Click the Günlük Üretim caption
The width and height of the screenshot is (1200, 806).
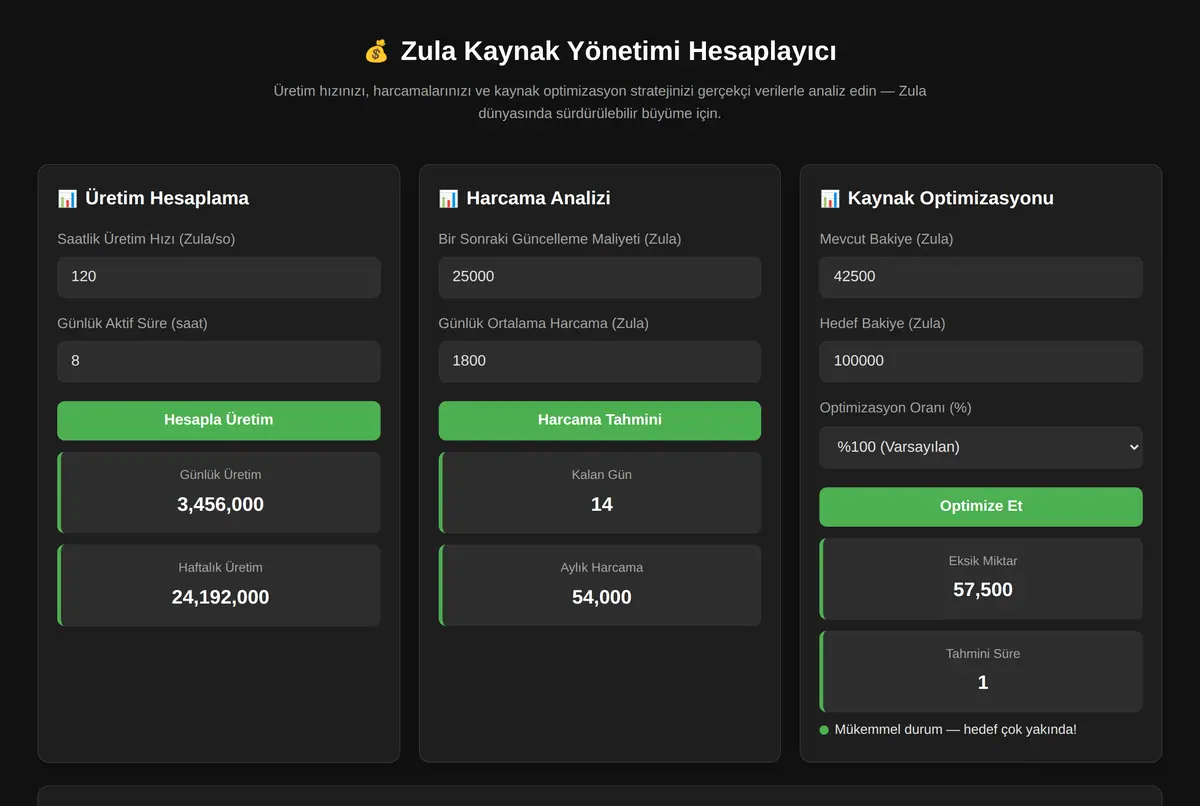pyautogui.click(x=220, y=475)
